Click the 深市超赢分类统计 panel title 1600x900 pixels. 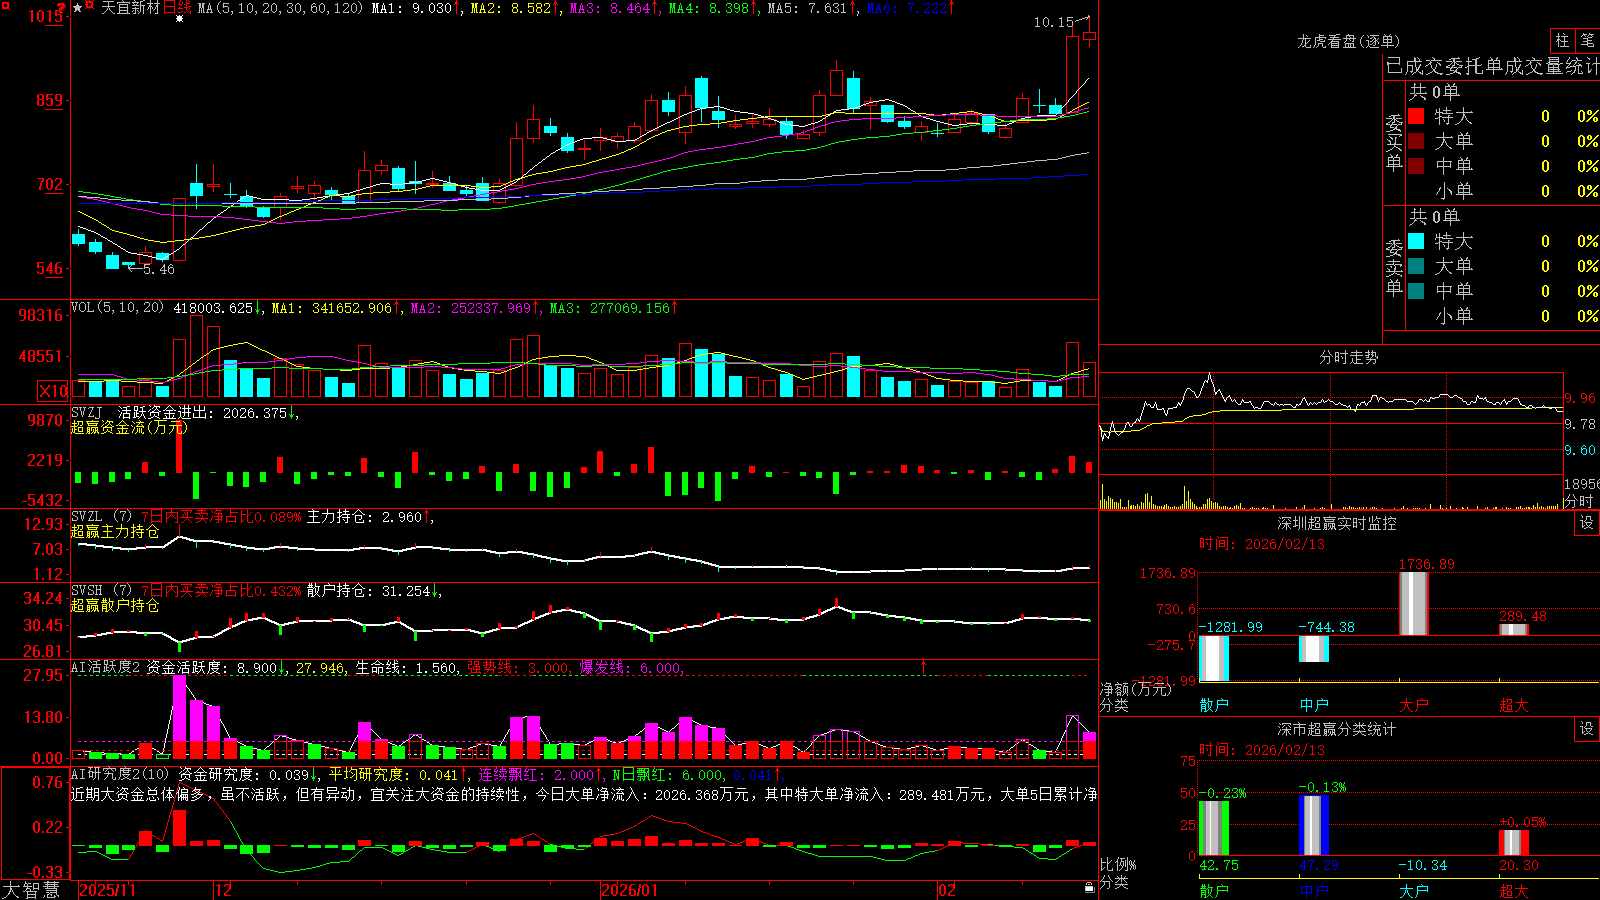tap(1337, 729)
